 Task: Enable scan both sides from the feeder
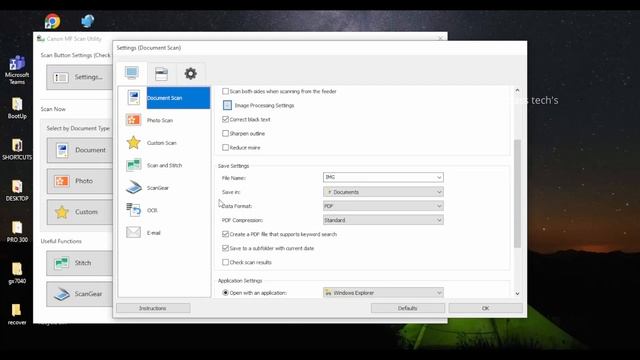[225, 91]
